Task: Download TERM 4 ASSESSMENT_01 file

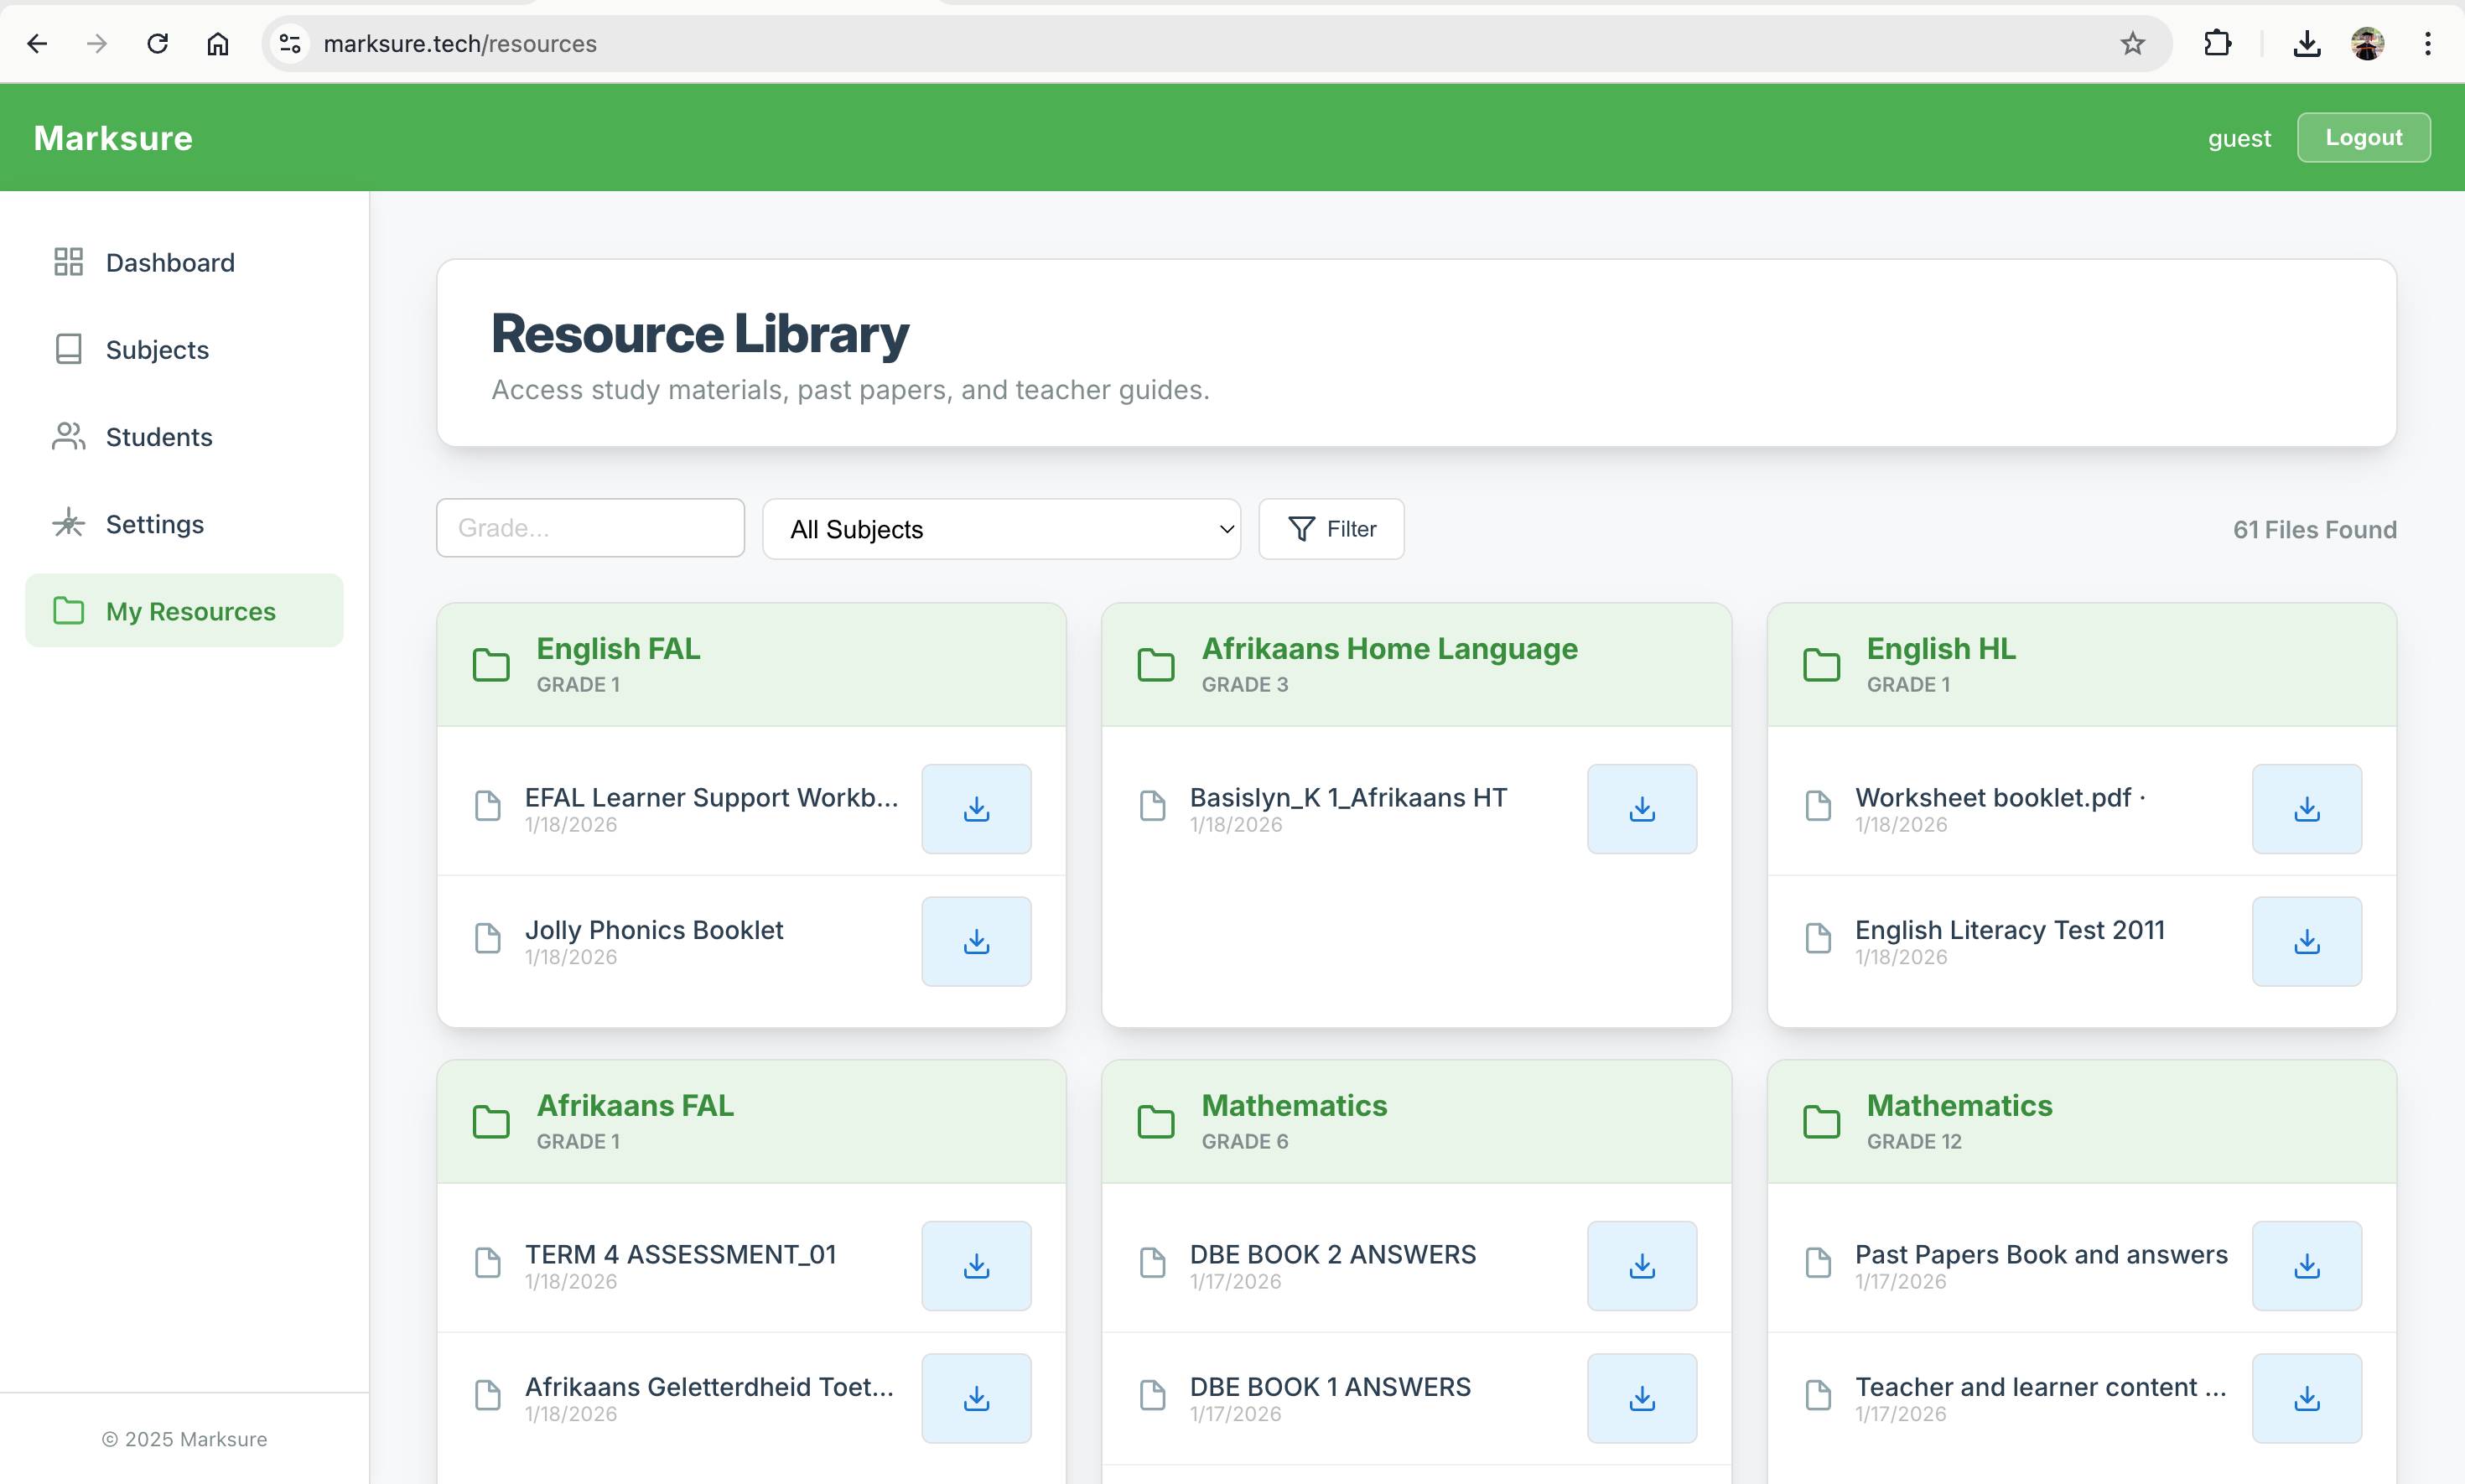Action: pyautogui.click(x=975, y=1266)
